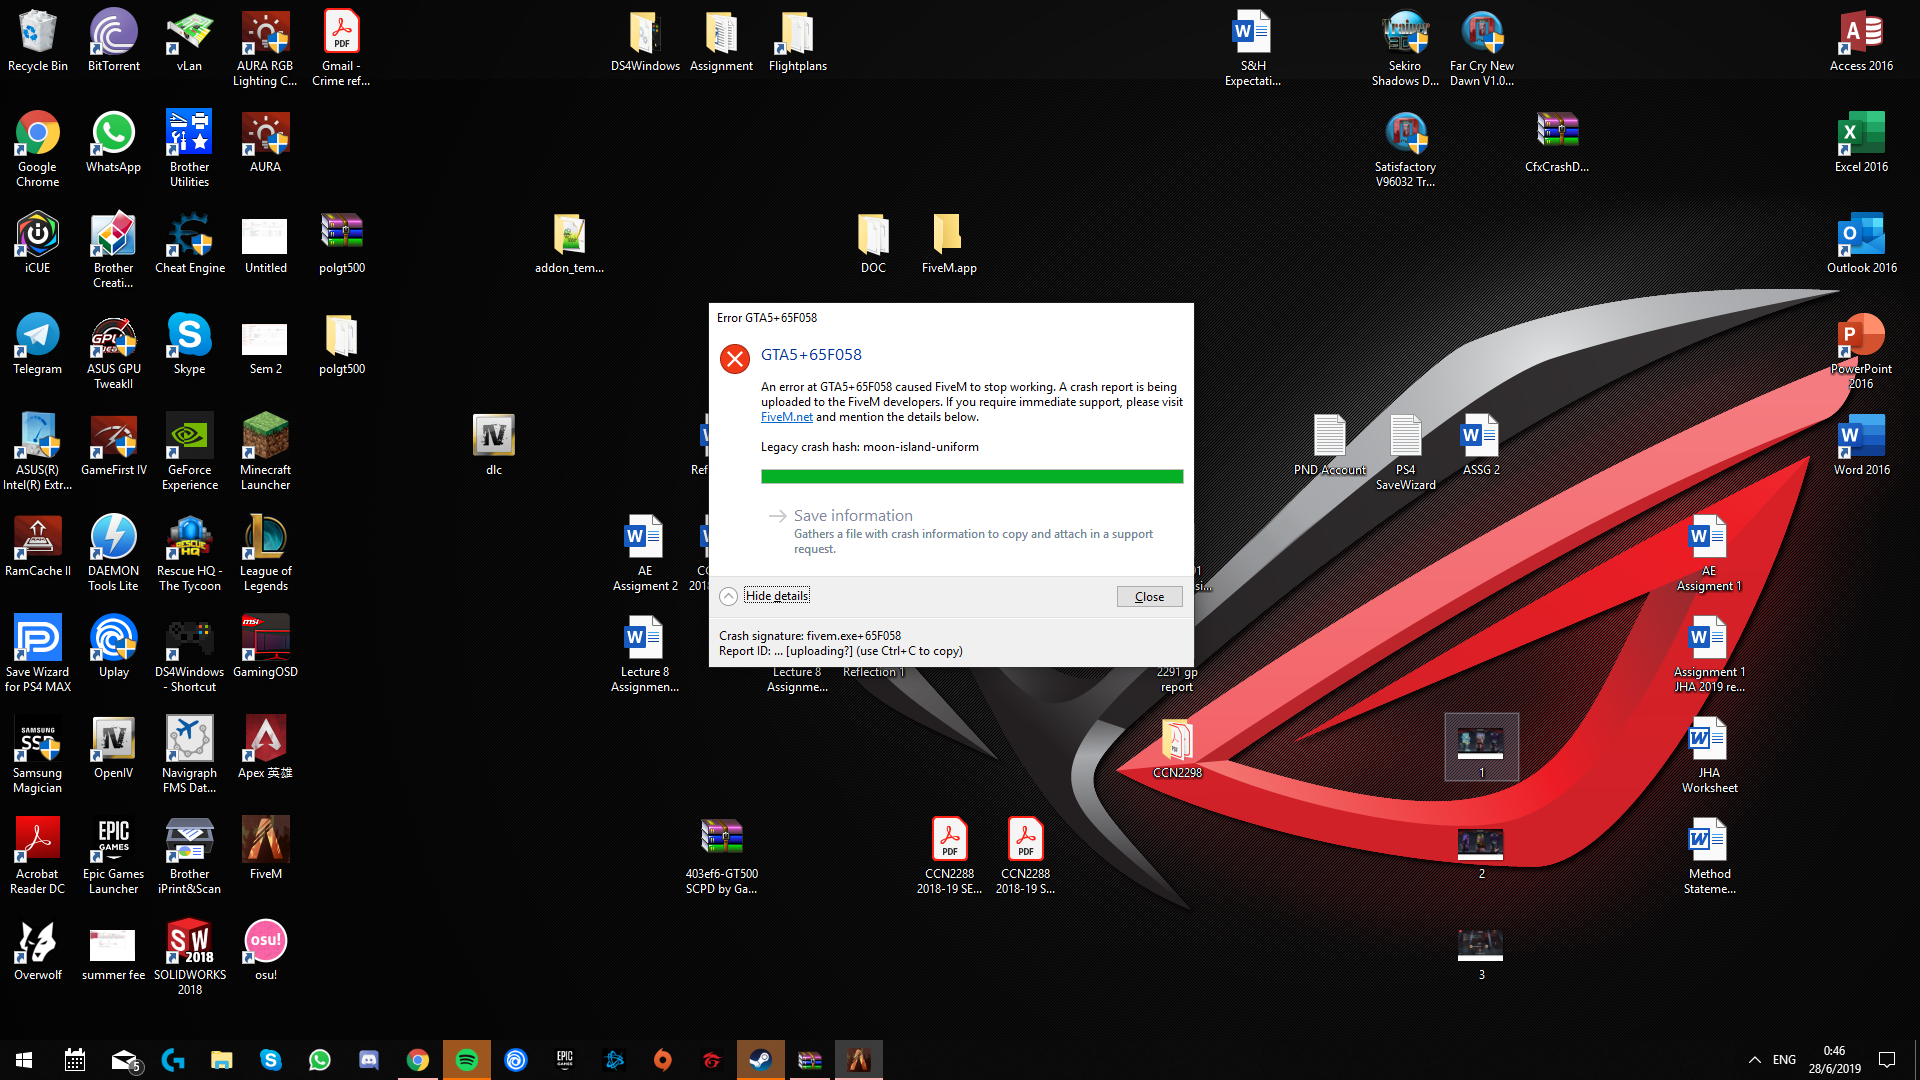Collapse details with Hide details chevron
Image resolution: width=1920 pixels, height=1080 pixels.
729,596
